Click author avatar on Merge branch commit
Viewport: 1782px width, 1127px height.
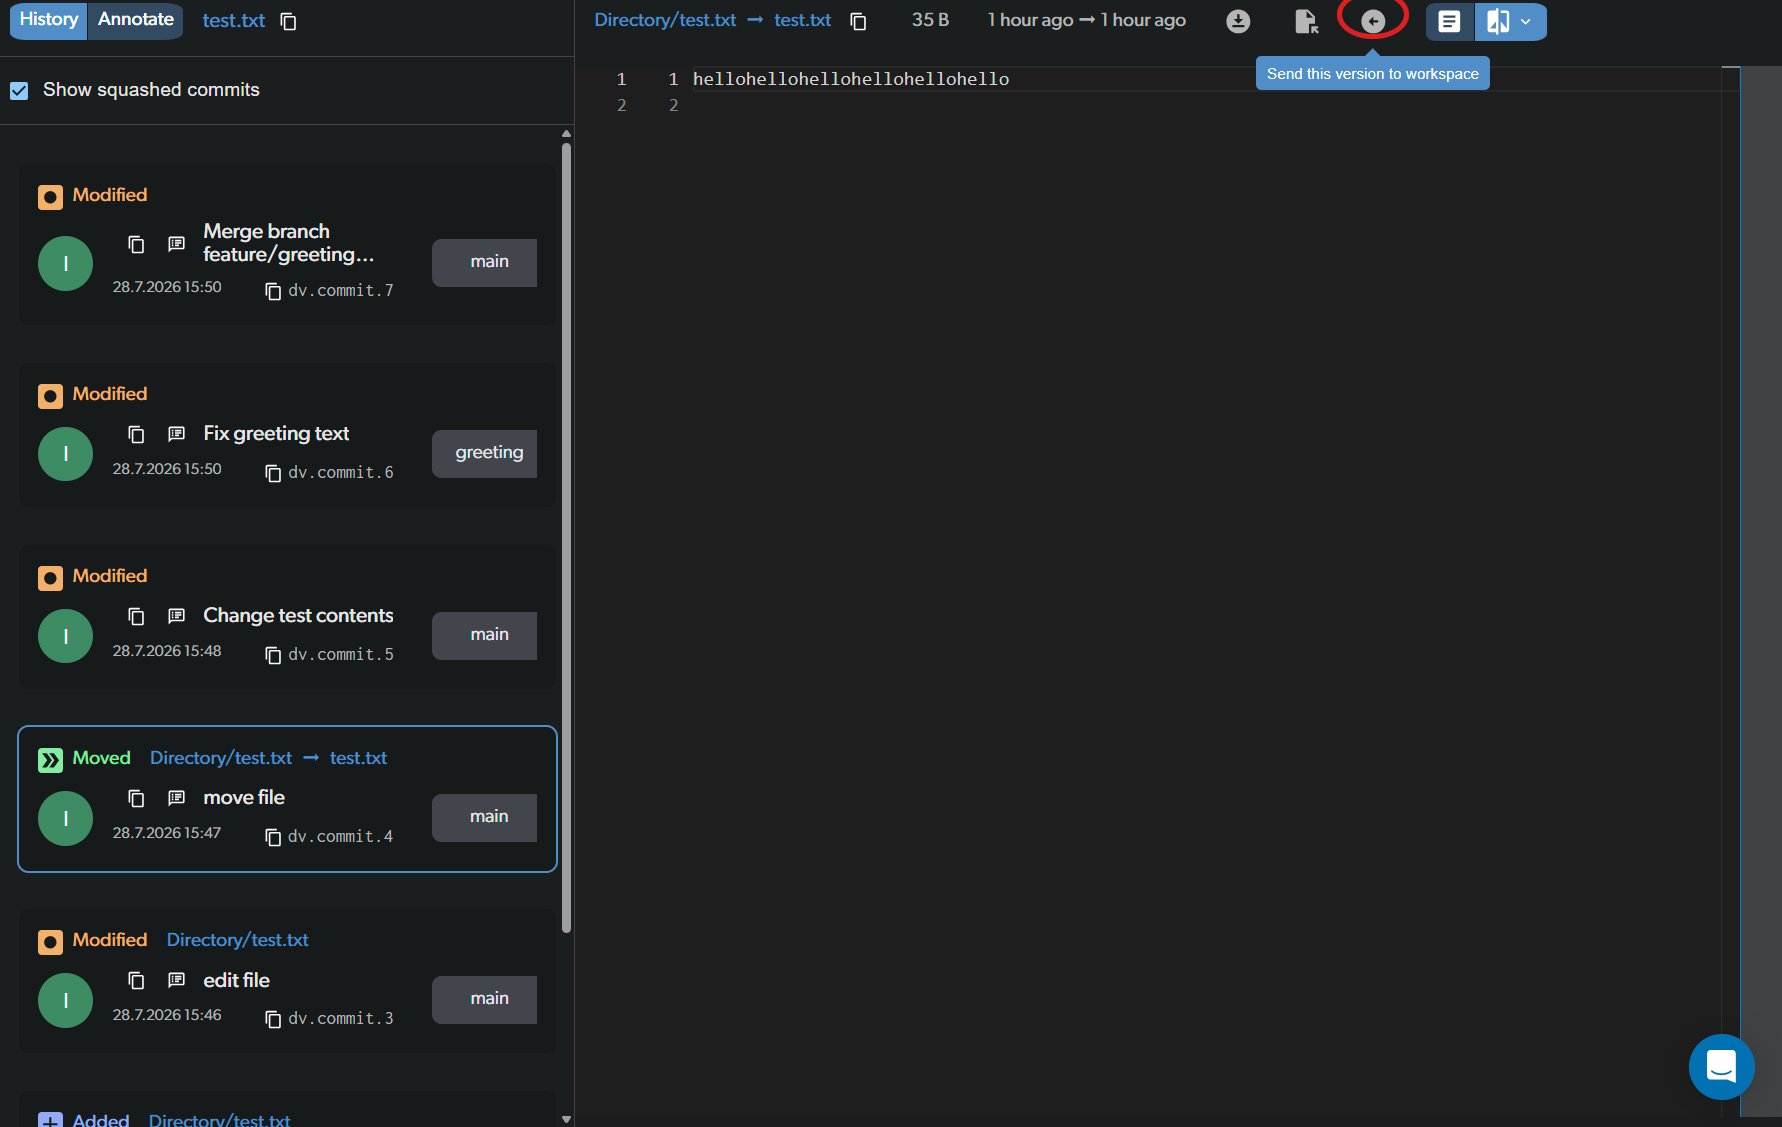point(65,263)
